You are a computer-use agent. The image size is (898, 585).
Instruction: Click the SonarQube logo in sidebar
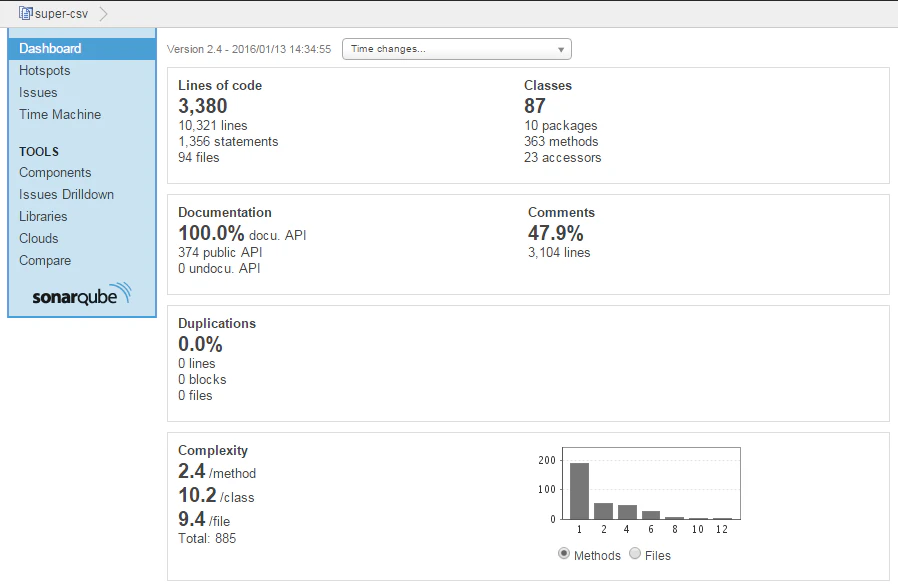pyautogui.click(x=82, y=294)
